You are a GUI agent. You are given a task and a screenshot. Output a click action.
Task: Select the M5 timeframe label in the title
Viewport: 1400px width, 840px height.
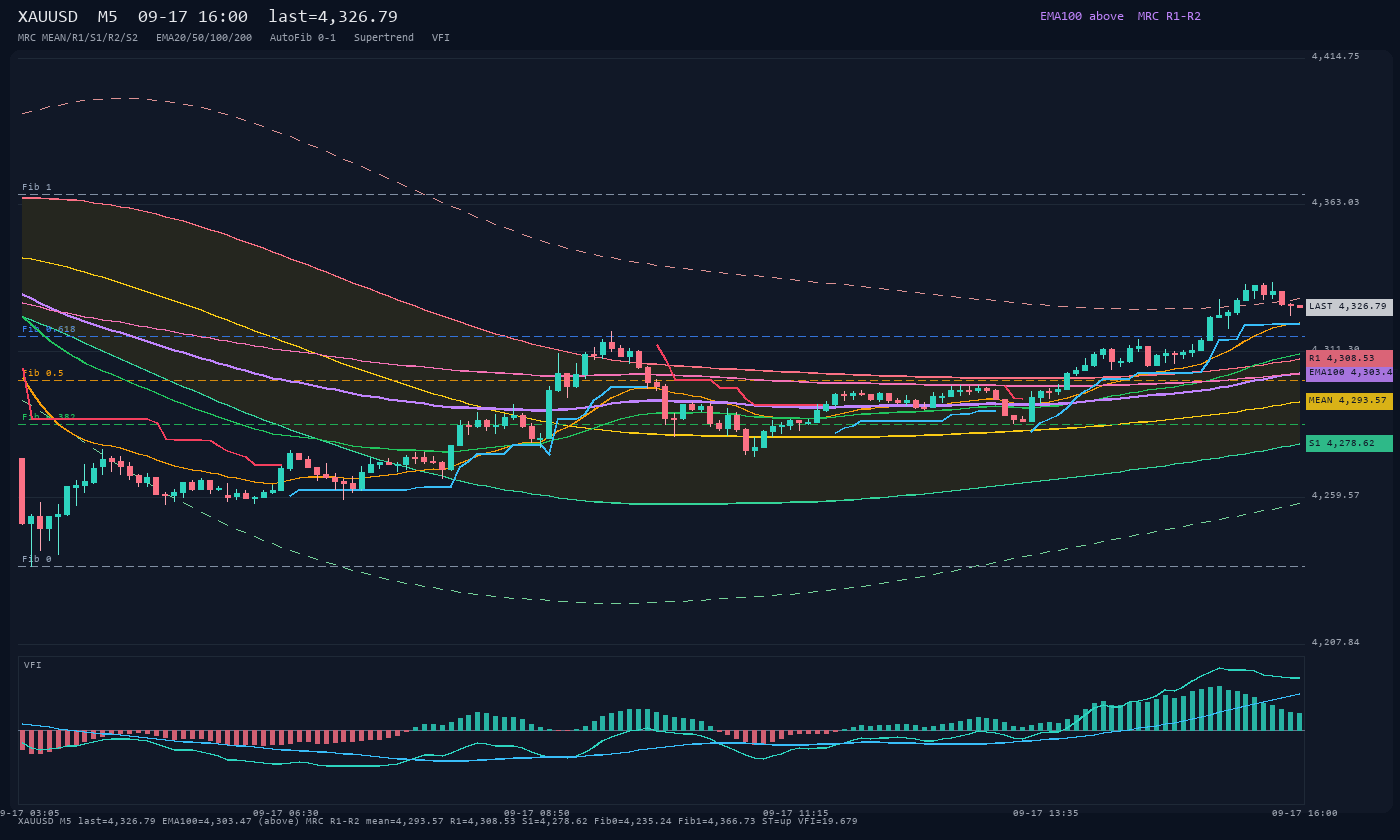(108, 16)
